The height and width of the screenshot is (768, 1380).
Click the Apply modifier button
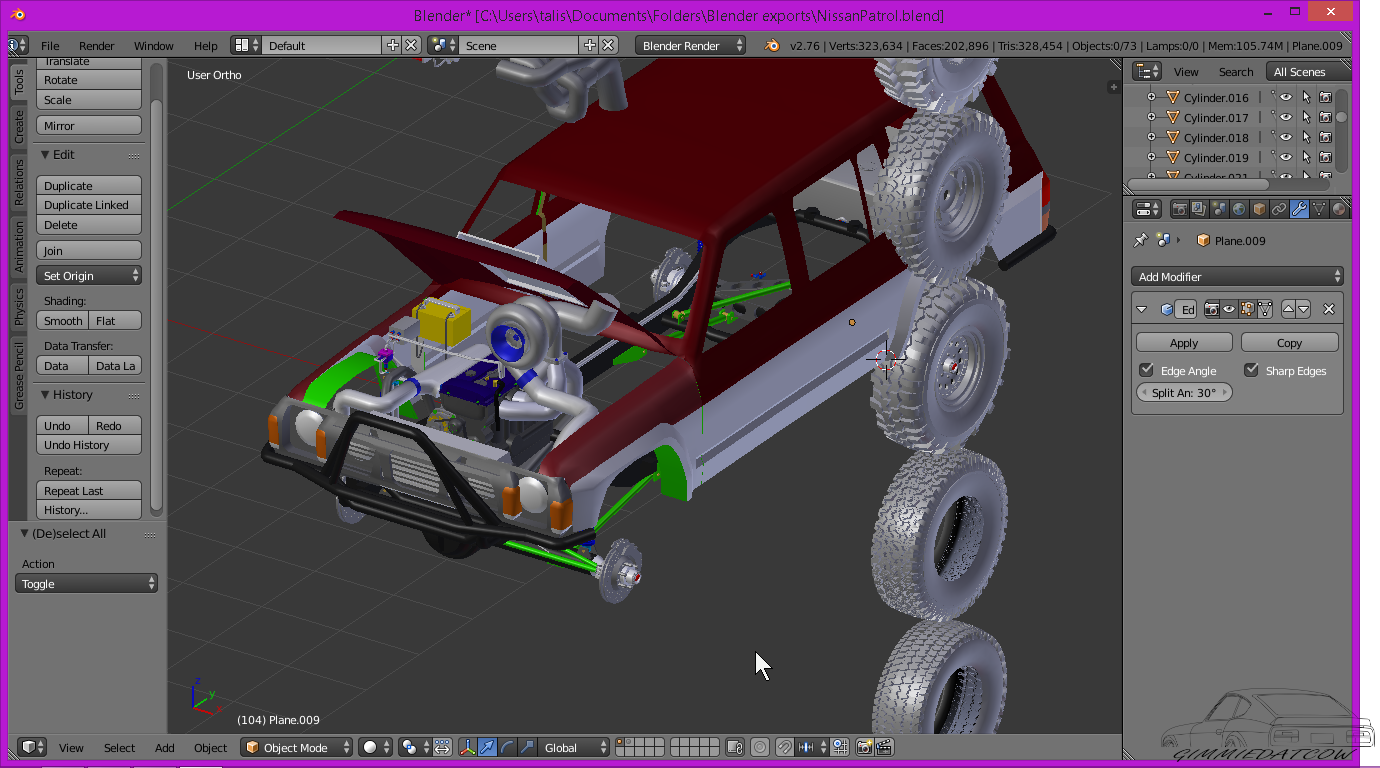(1184, 343)
